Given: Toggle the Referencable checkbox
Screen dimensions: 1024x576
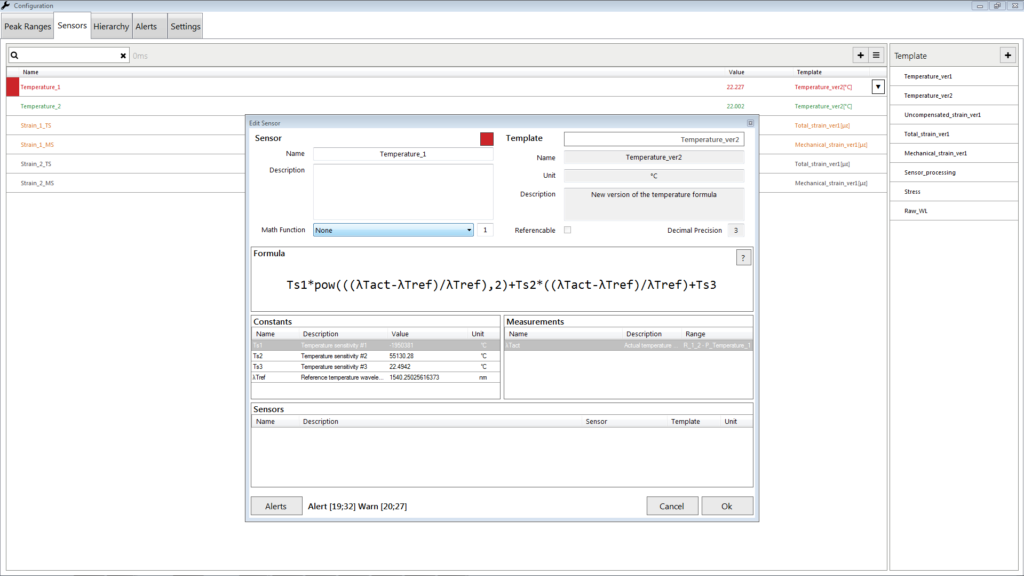Looking at the screenshot, I should tap(568, 230).
